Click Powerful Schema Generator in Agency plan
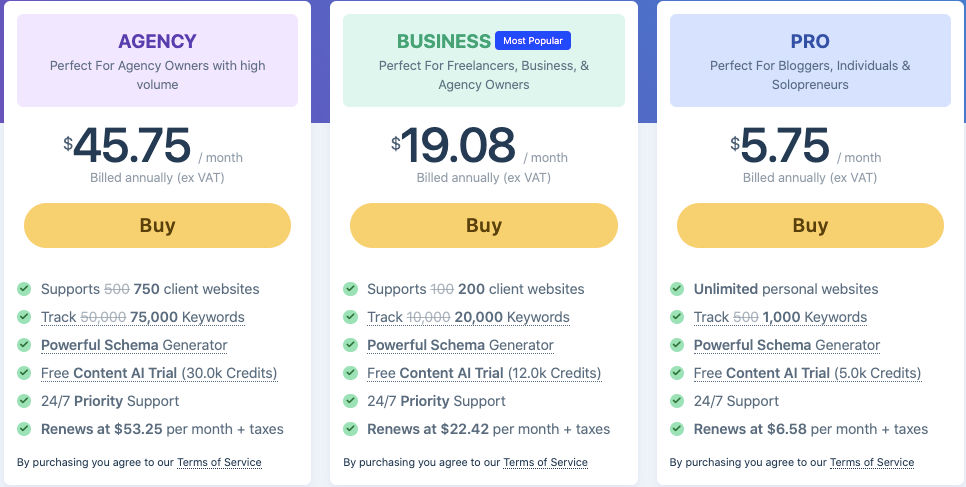Viewport: 966px width, 487px height. (x=134, y=345)
